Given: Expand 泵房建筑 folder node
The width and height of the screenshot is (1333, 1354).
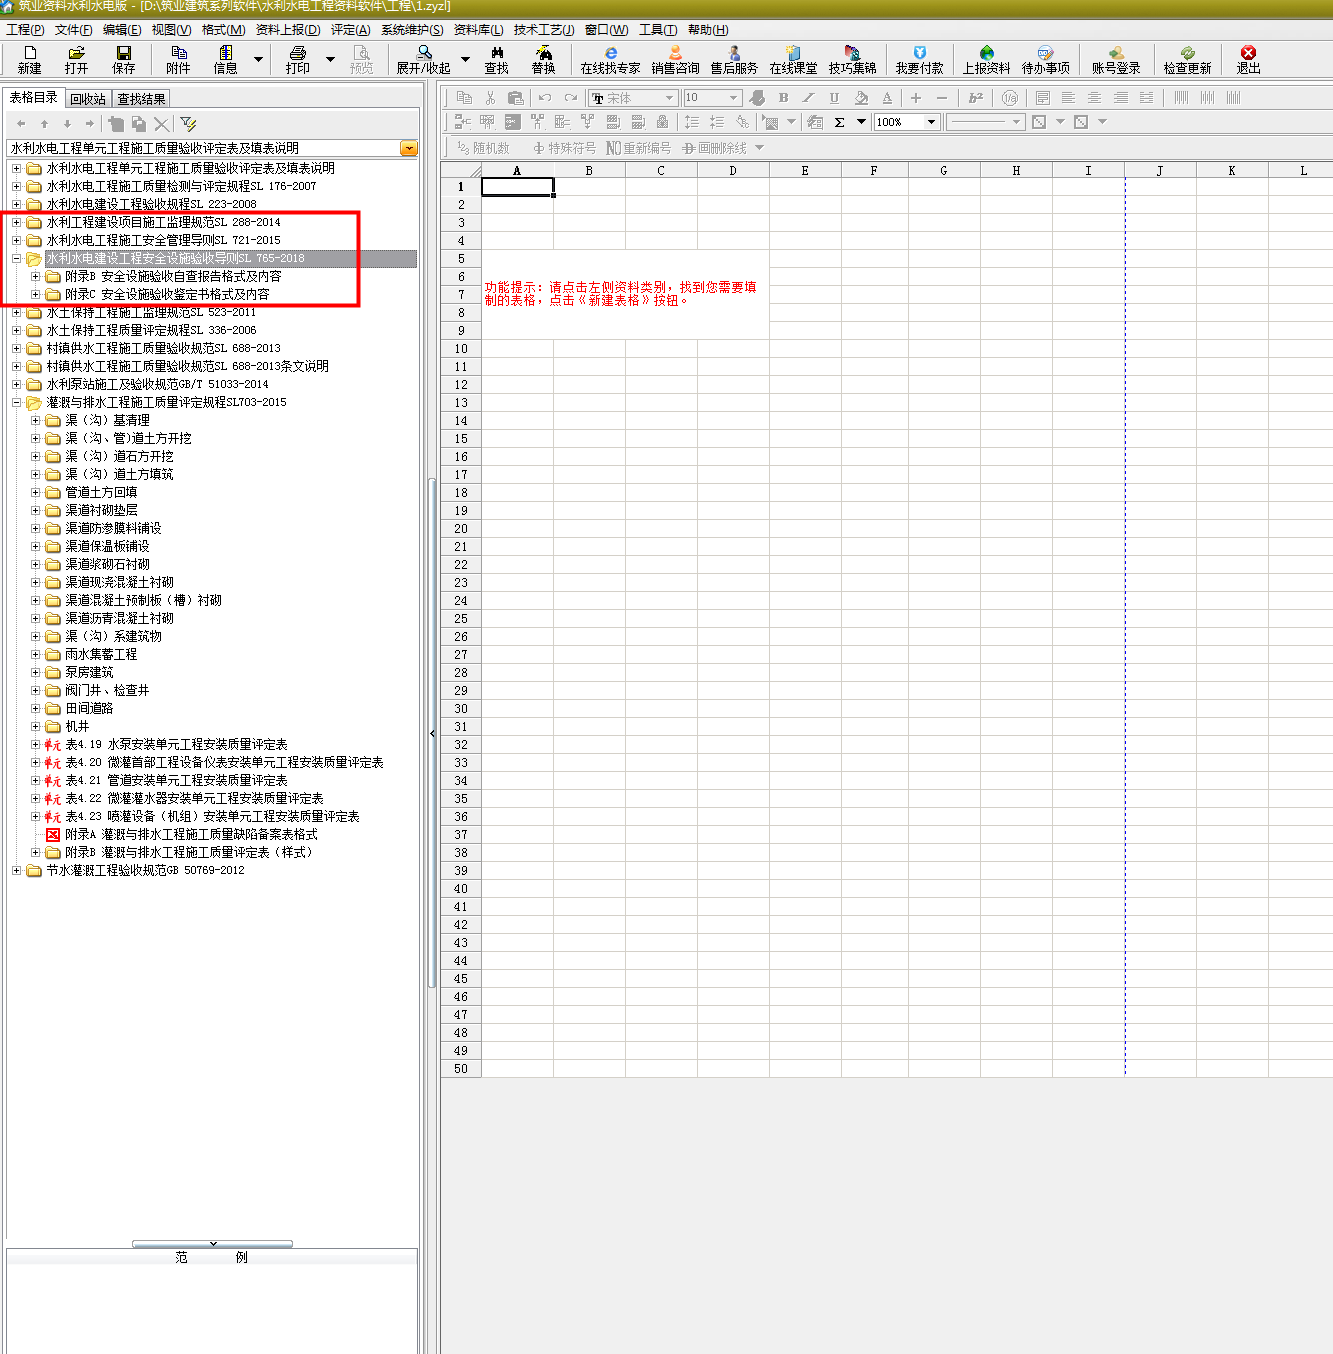Looking at the screenshot, I should 35,672.
